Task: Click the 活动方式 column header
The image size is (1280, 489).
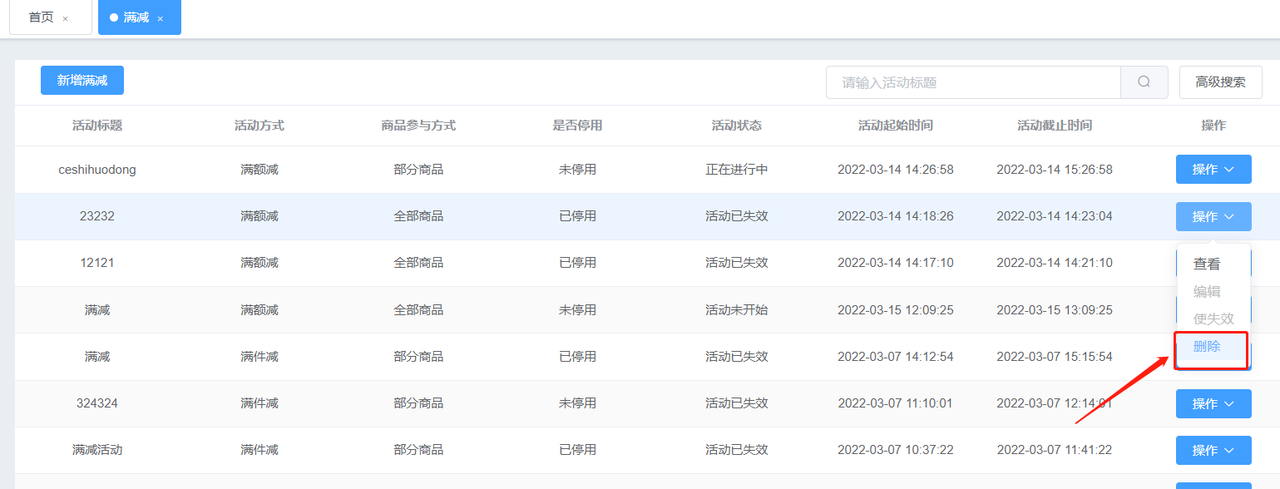Action: click(x=259, y=126)
